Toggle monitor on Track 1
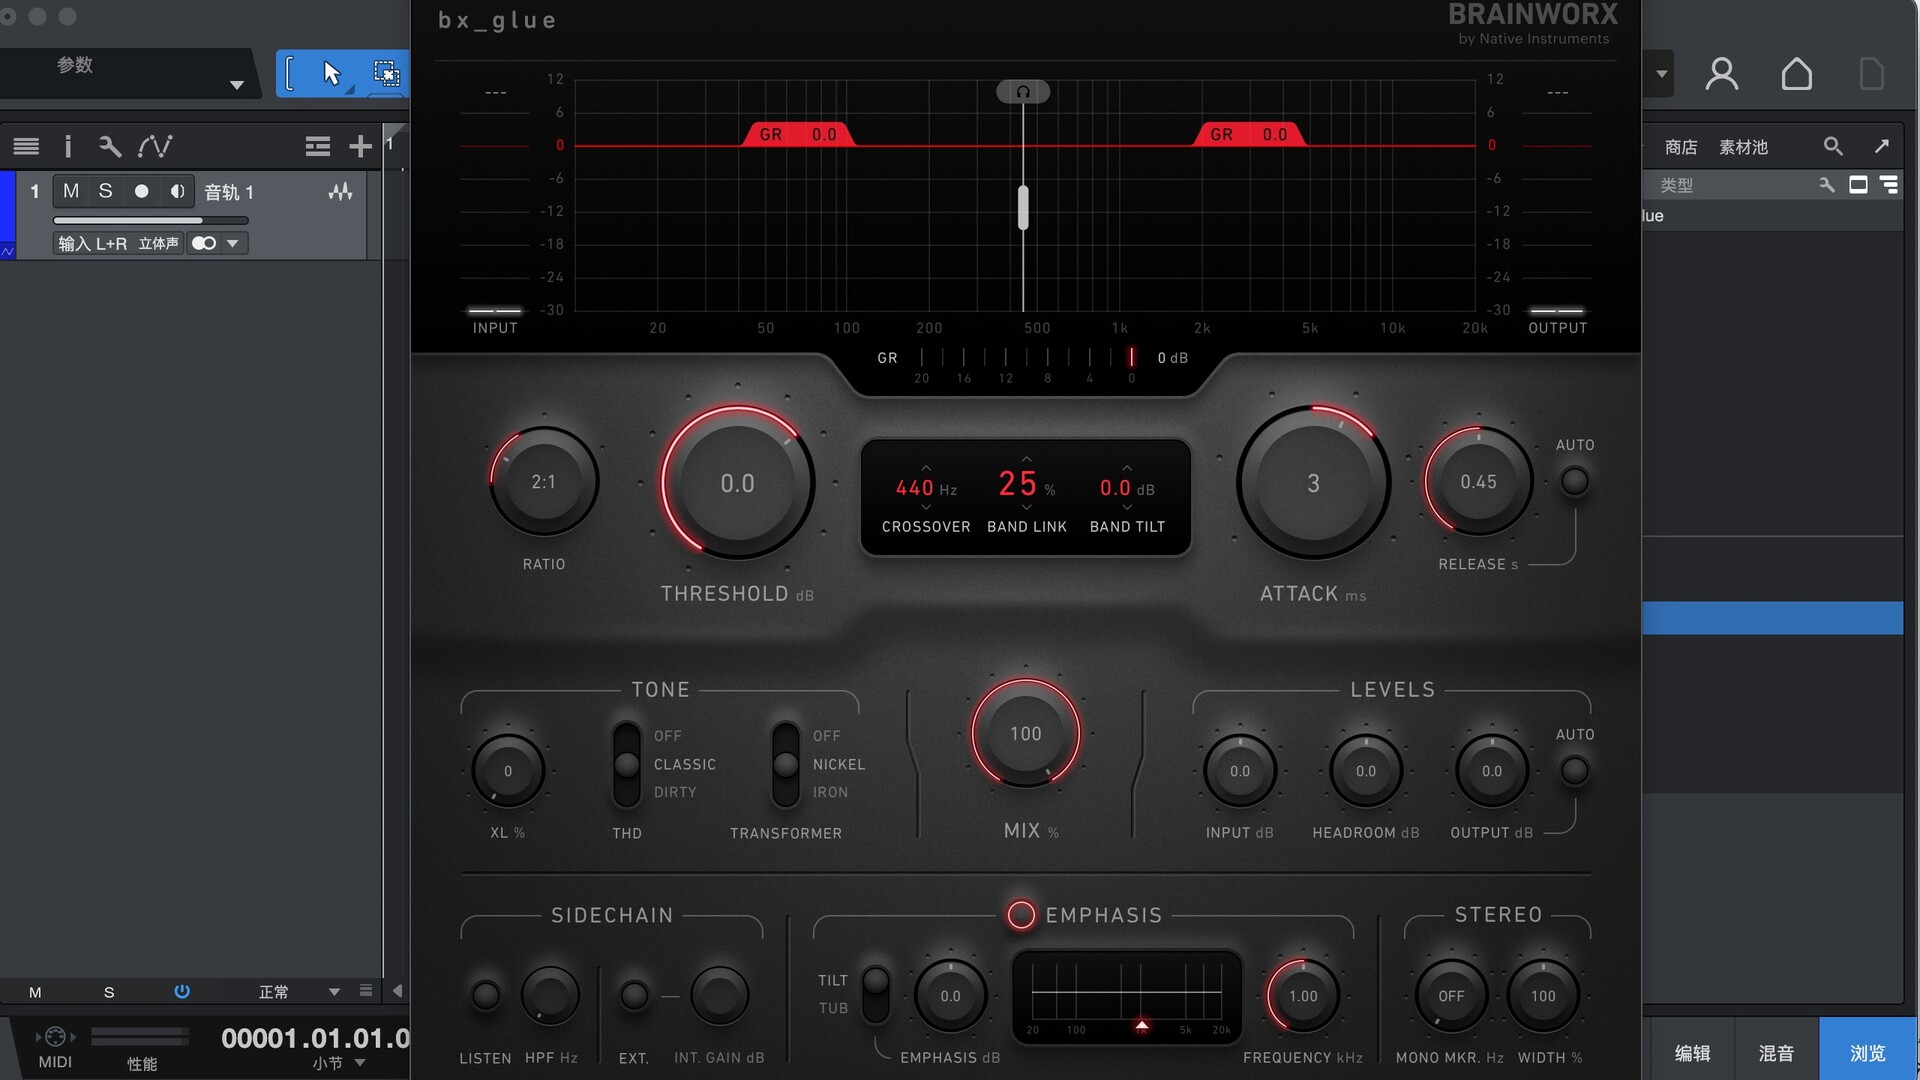This screenshot has width=1920, height=1080. (177, 191)
